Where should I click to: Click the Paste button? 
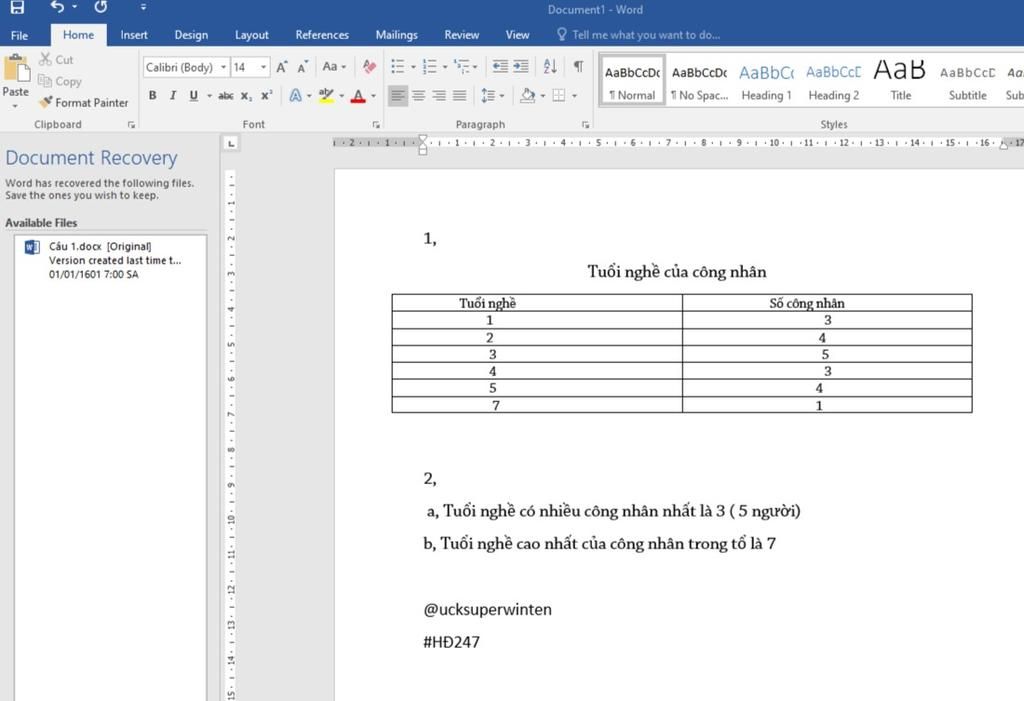(x=16, y=76)
